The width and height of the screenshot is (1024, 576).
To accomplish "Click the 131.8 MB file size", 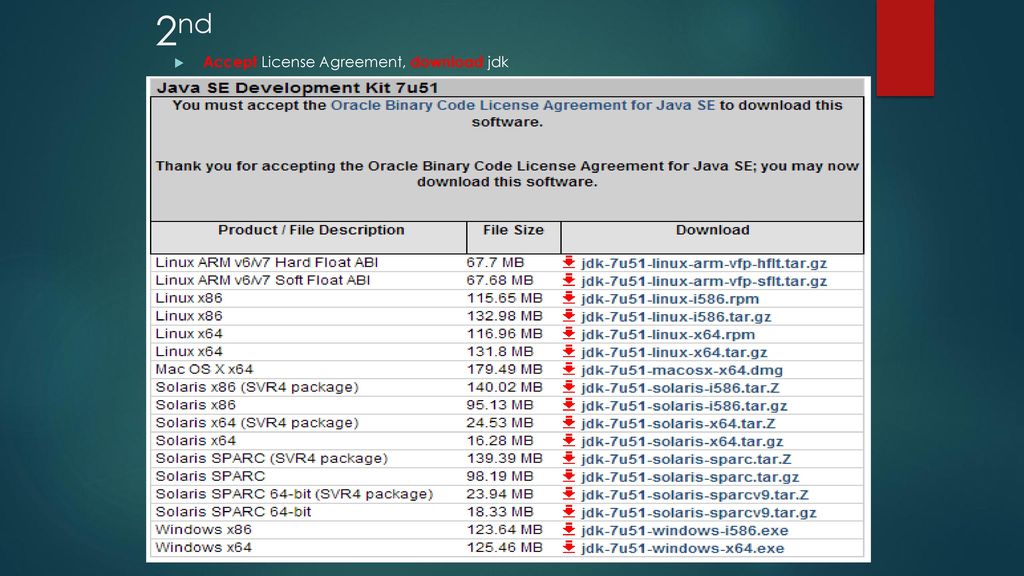I will pos(500,351).
